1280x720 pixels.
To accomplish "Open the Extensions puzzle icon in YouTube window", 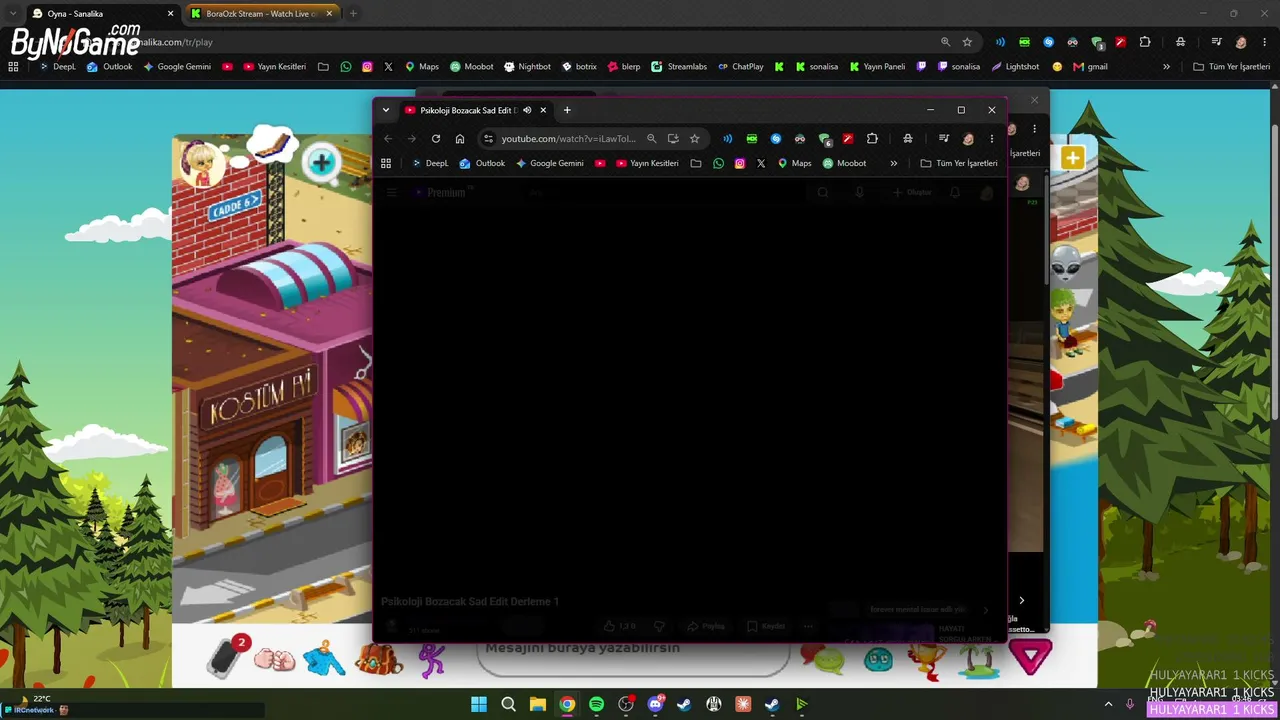I will pos(872,139).
